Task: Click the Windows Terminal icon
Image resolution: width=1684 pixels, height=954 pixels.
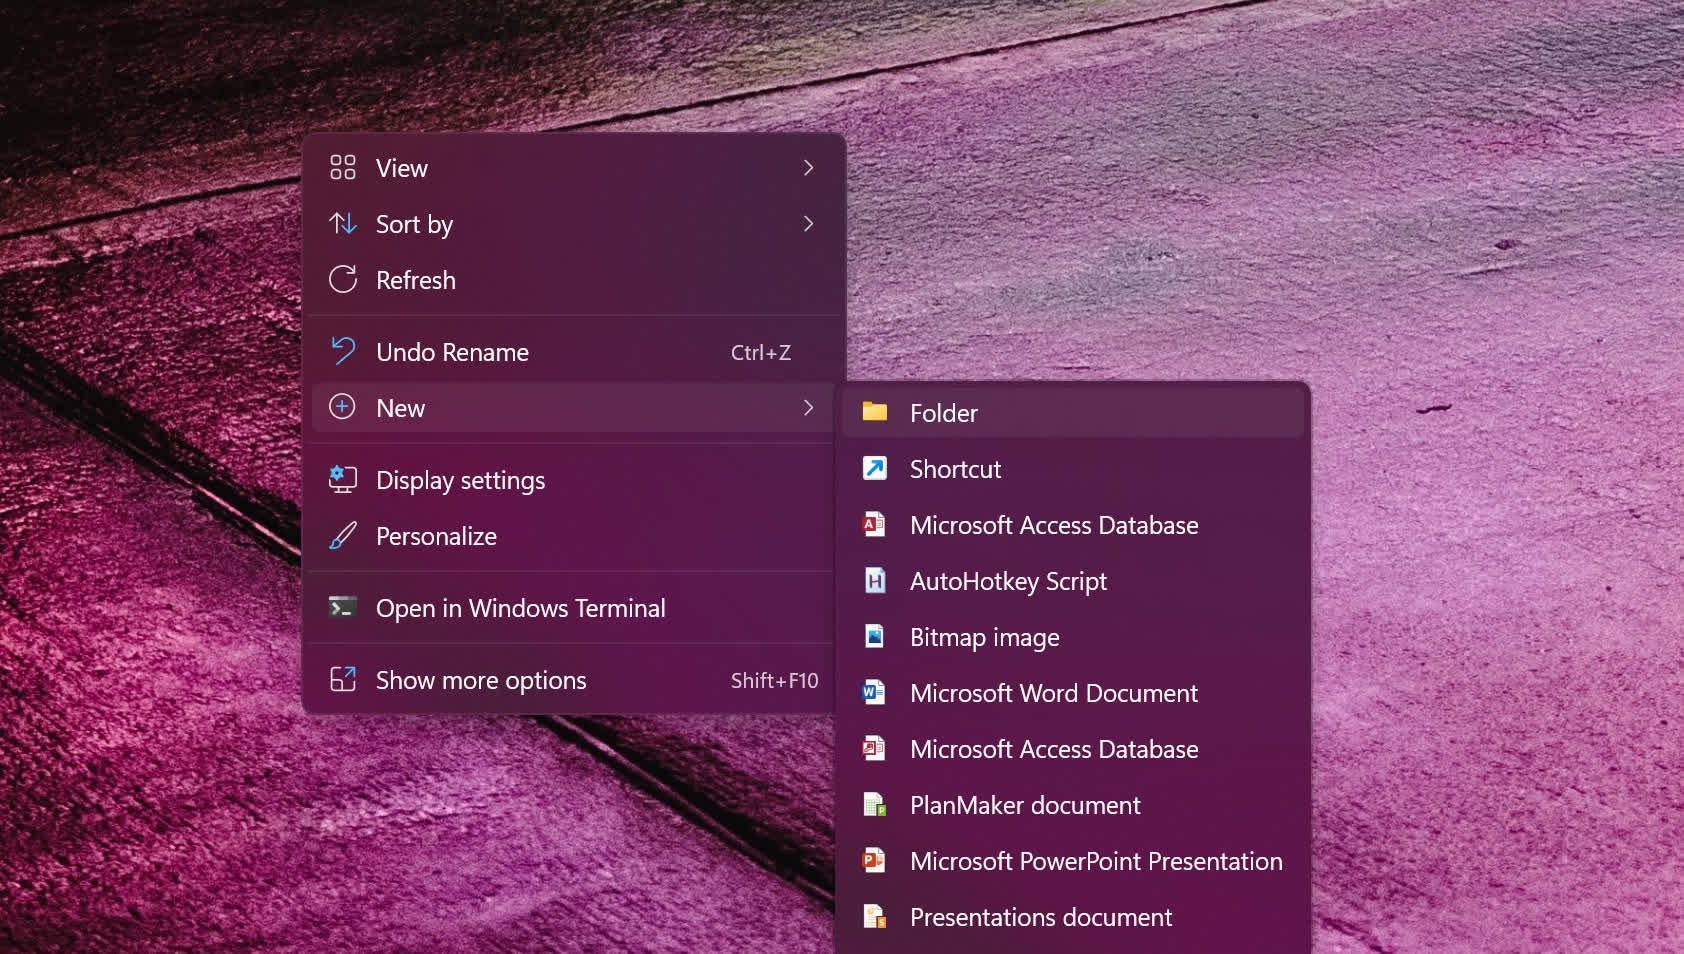Action: [x=343, y=608]
